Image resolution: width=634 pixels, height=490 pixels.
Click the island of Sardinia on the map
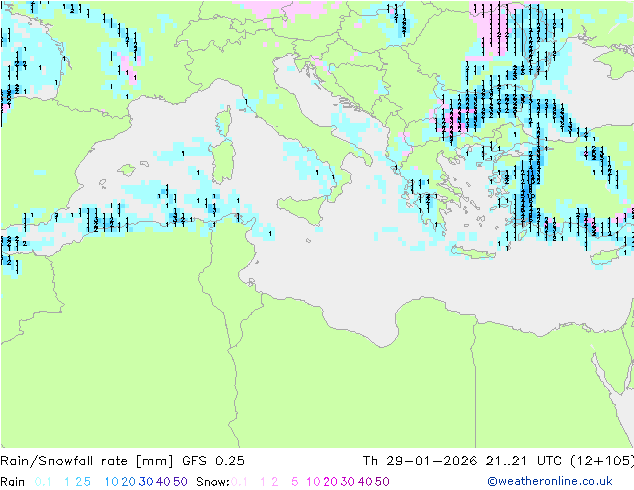click(224, 161)
